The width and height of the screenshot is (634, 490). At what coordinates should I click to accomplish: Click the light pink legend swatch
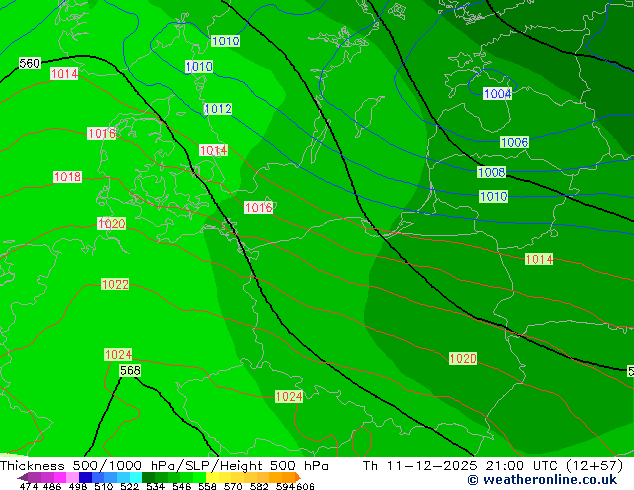point(72,477)
